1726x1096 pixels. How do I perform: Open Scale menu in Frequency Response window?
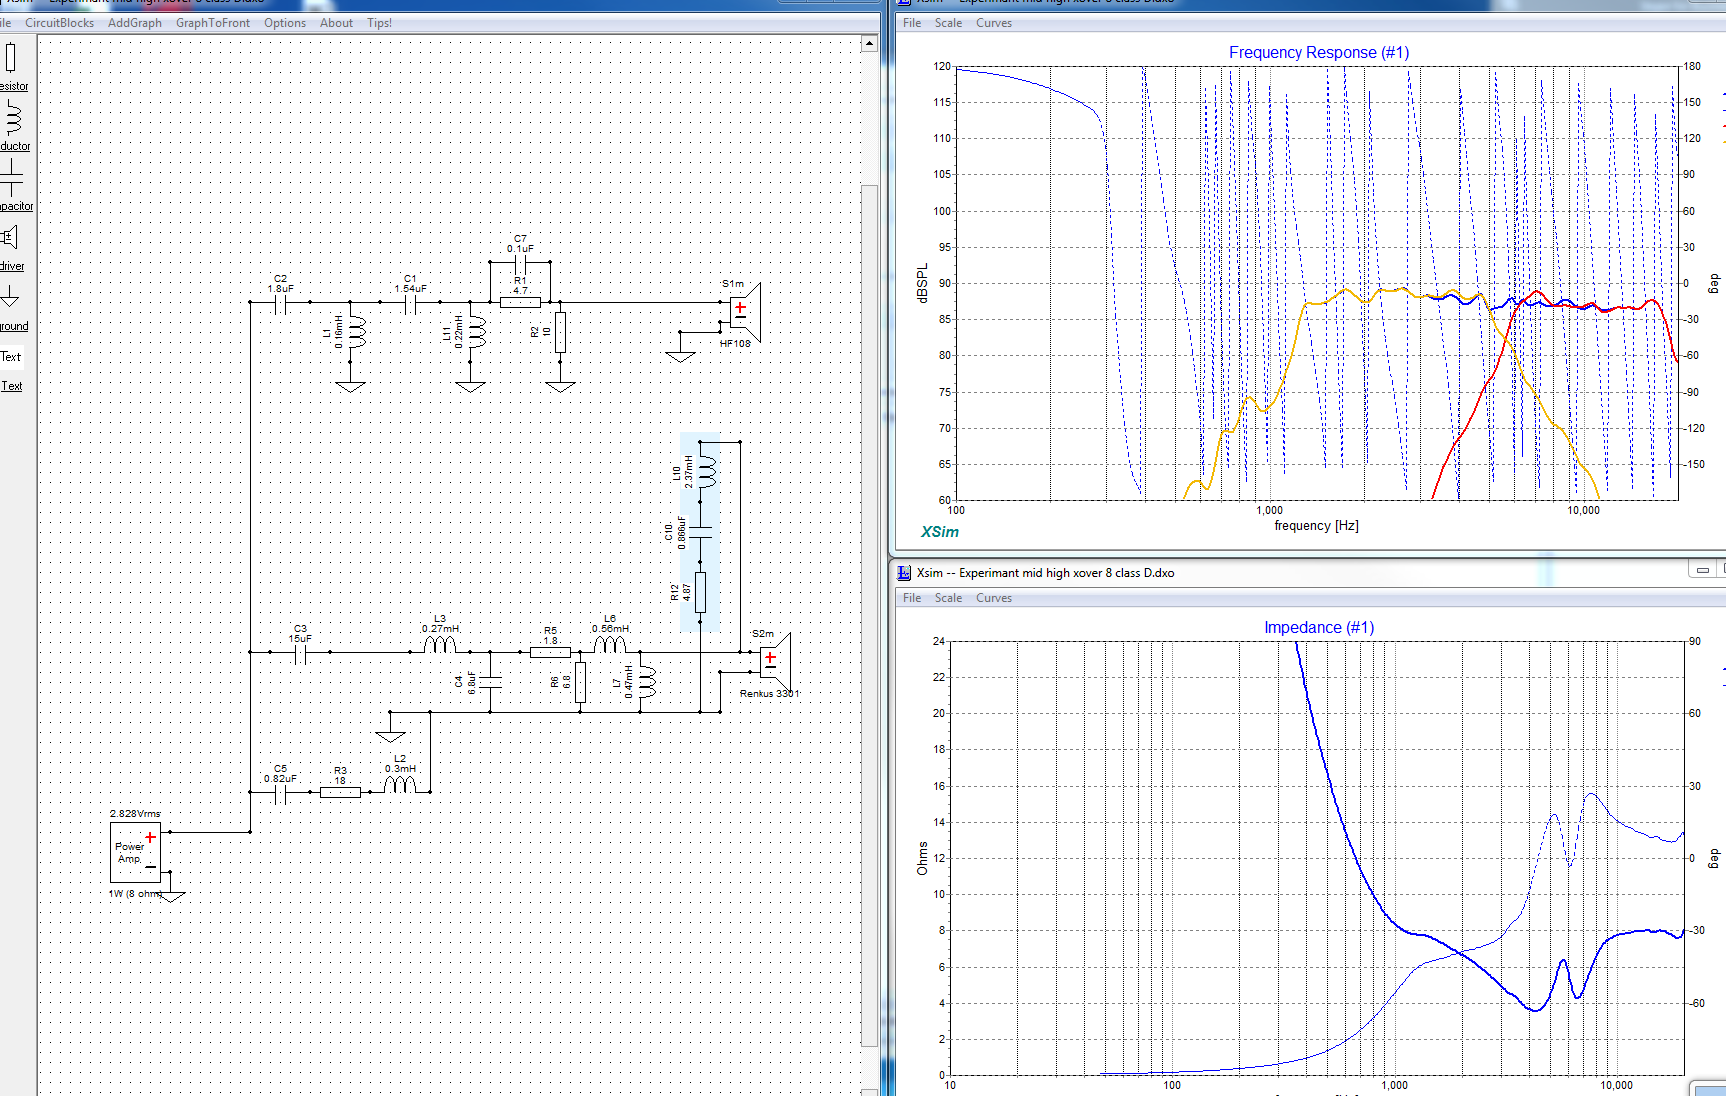[x=948, y=23]
